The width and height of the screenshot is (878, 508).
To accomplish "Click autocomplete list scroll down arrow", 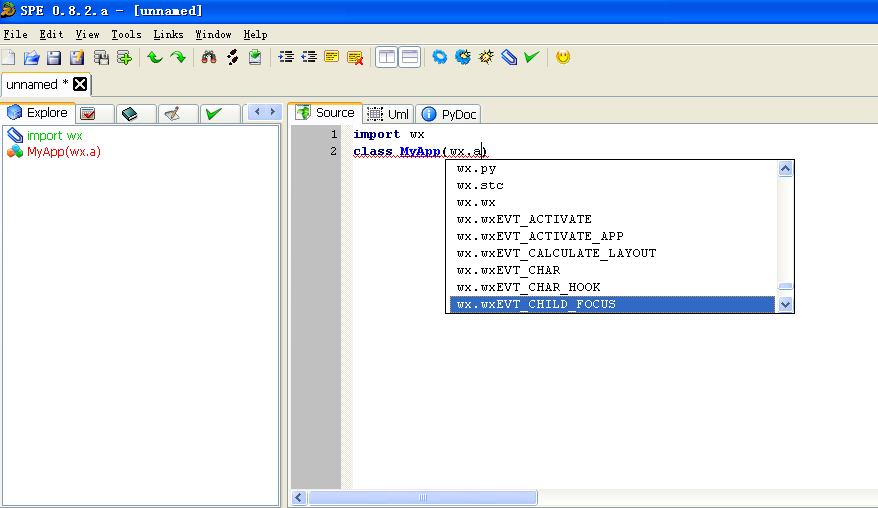I will coord(786,305).
